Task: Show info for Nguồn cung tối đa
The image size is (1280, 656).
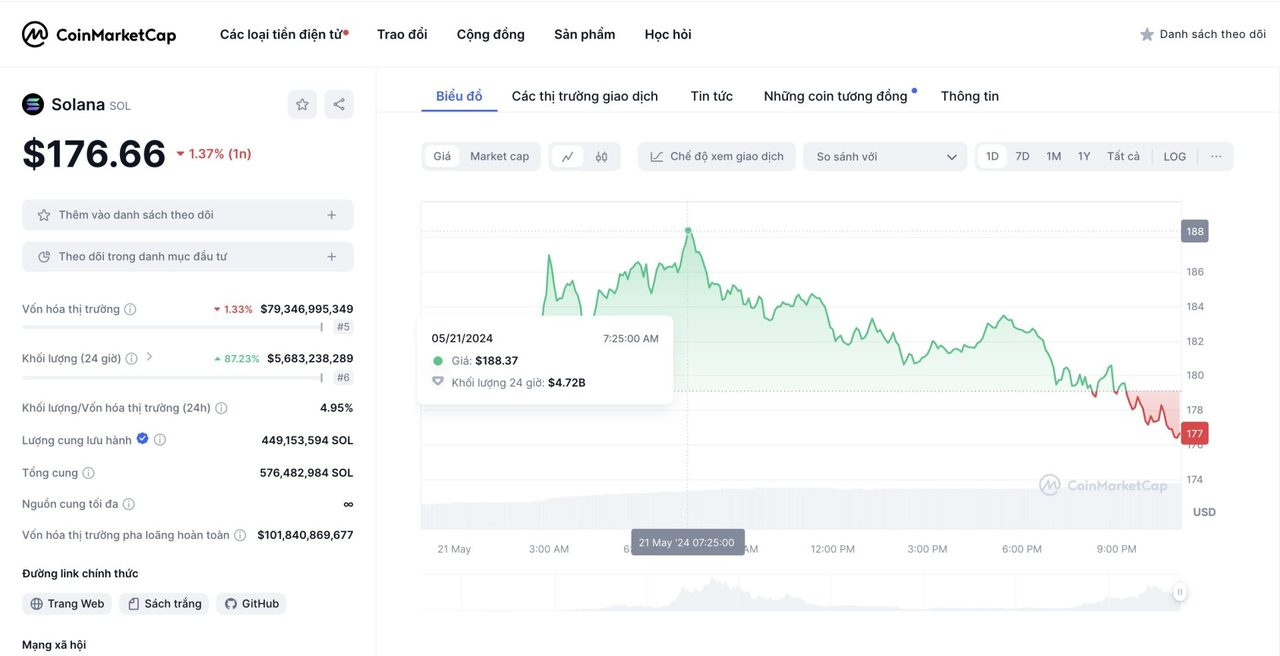Action: tap(128, 504)
